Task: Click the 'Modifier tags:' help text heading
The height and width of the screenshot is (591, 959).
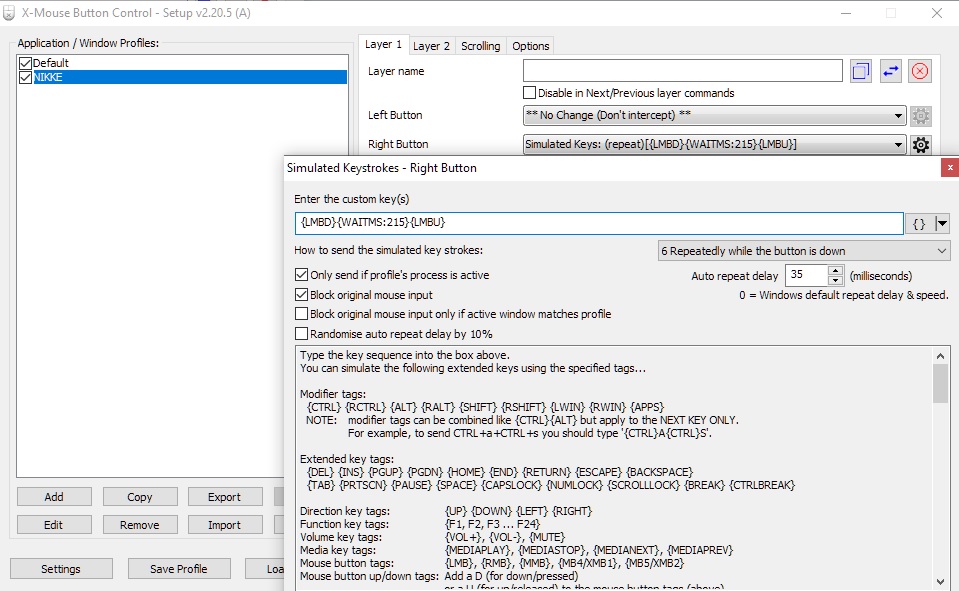Action: click(333, 394)
